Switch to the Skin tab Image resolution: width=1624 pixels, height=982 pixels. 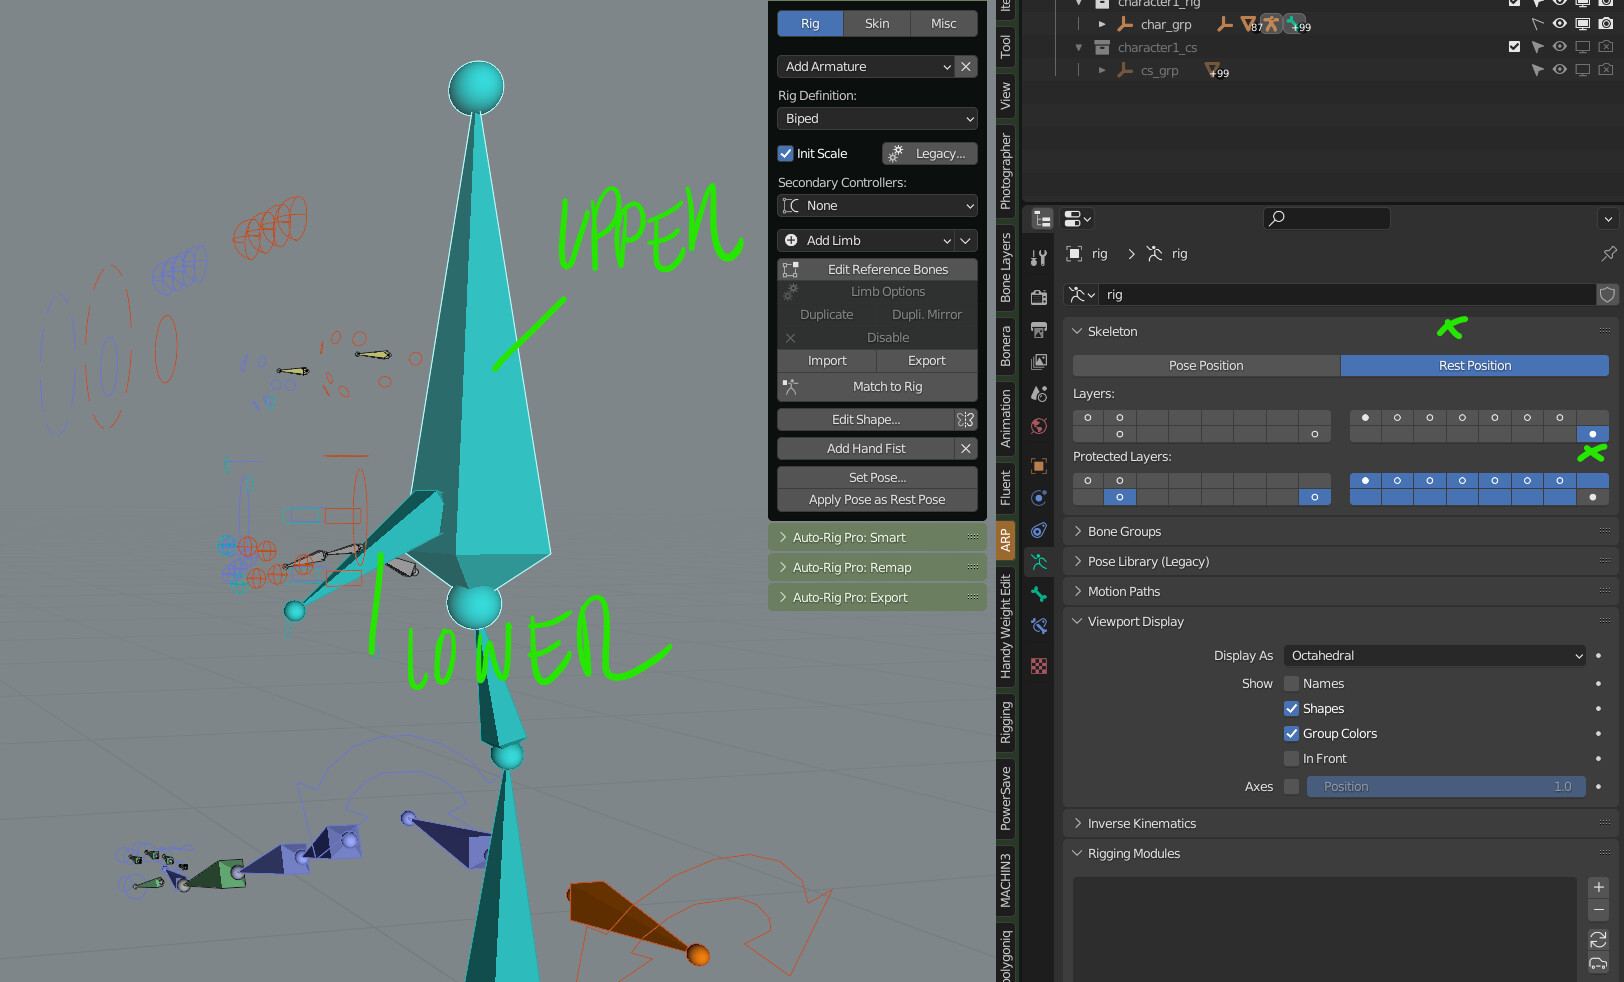[877, 24]
